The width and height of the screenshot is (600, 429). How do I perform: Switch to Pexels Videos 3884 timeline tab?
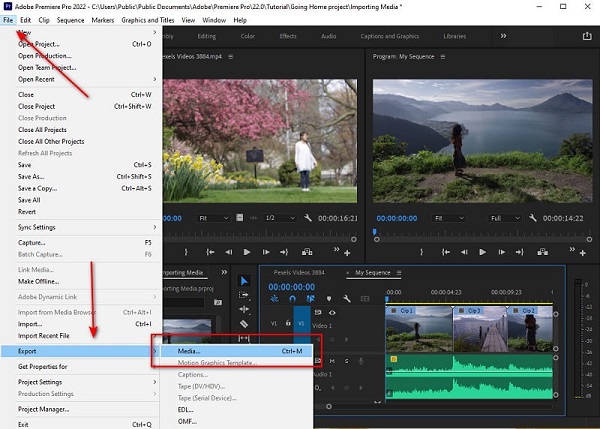(x=299, y=272)
